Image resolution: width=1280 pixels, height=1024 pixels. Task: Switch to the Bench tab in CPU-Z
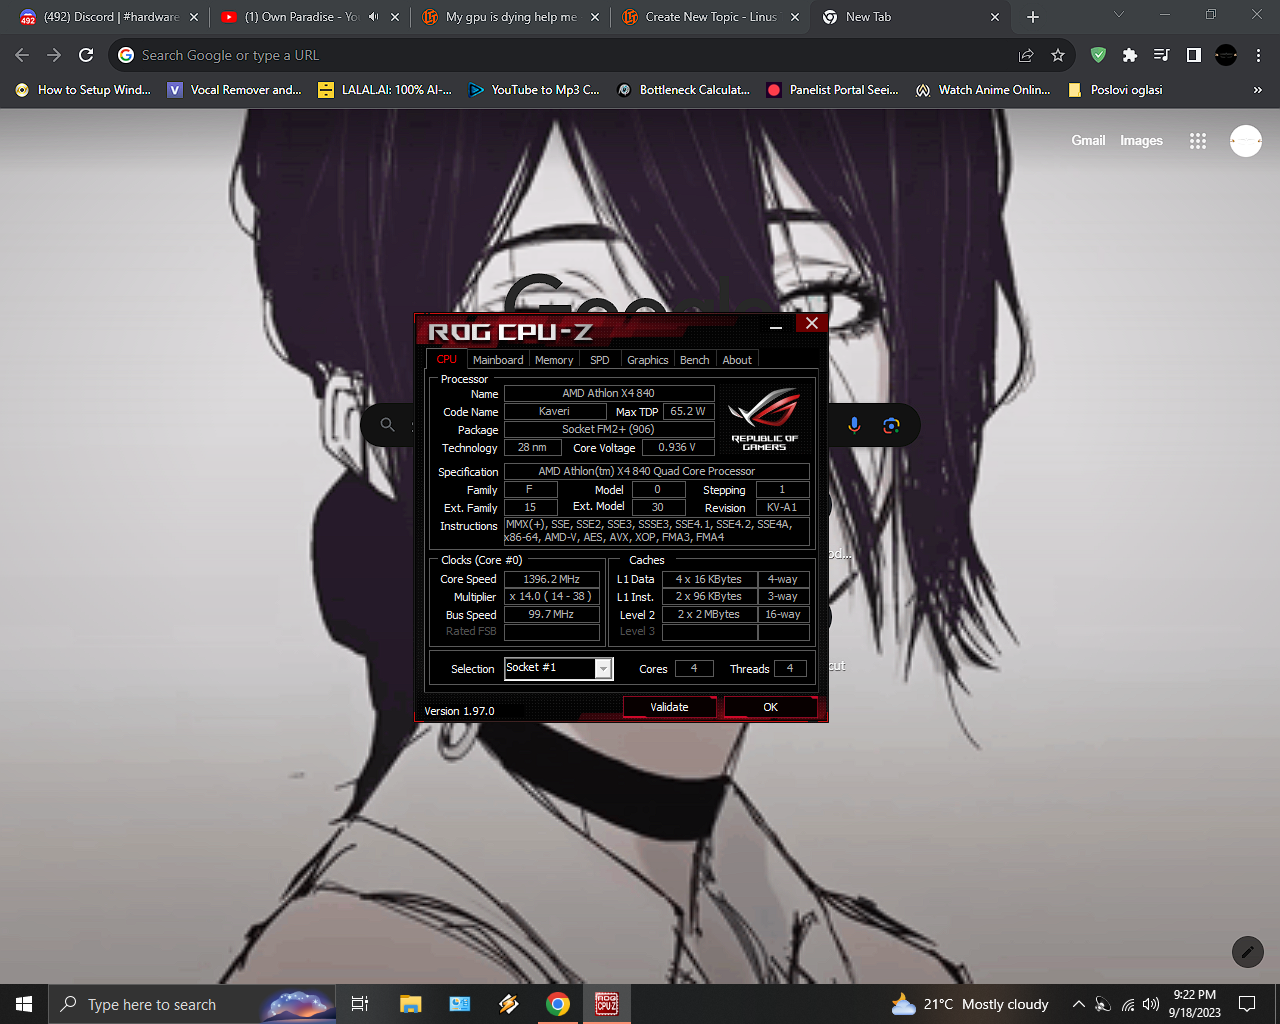tap(695, 360)
